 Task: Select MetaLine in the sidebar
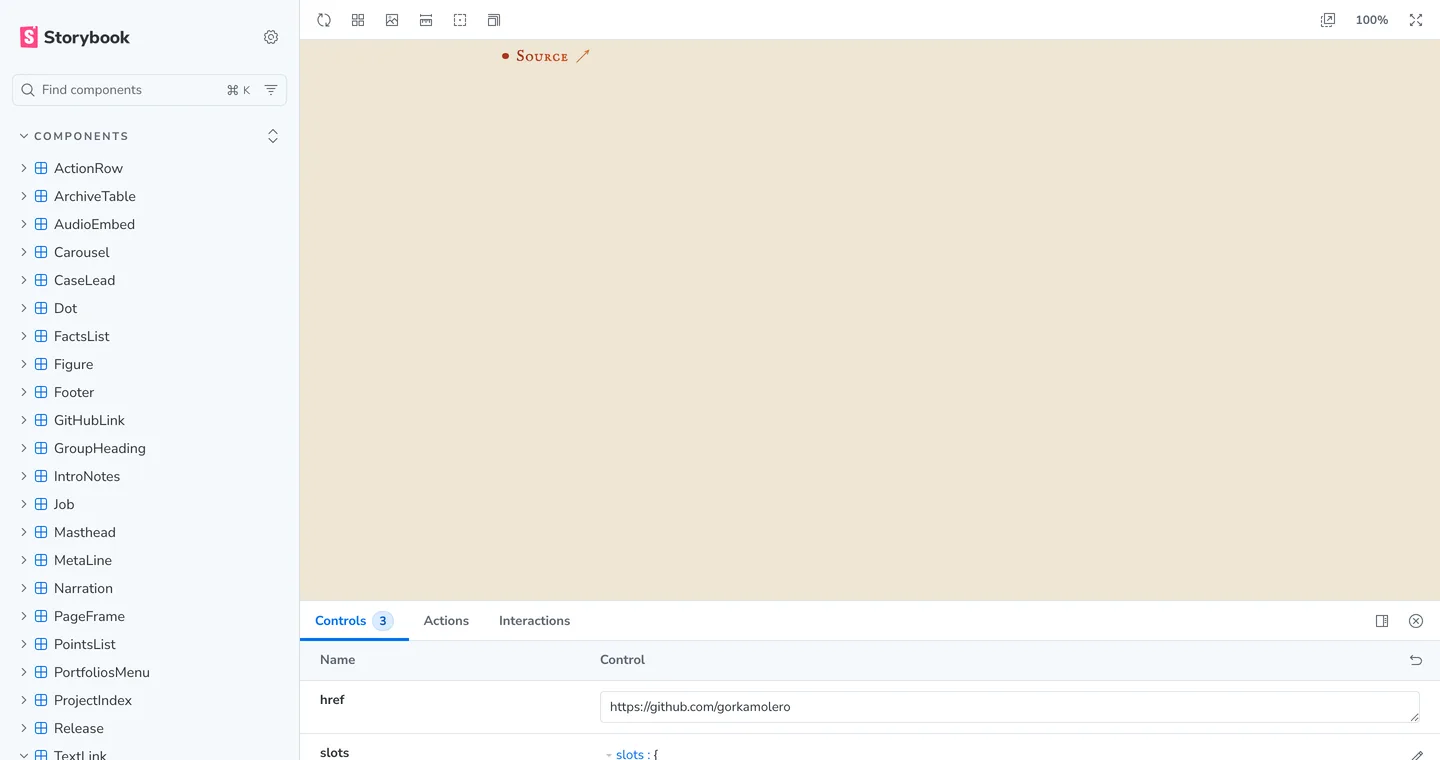pos(83,560)
